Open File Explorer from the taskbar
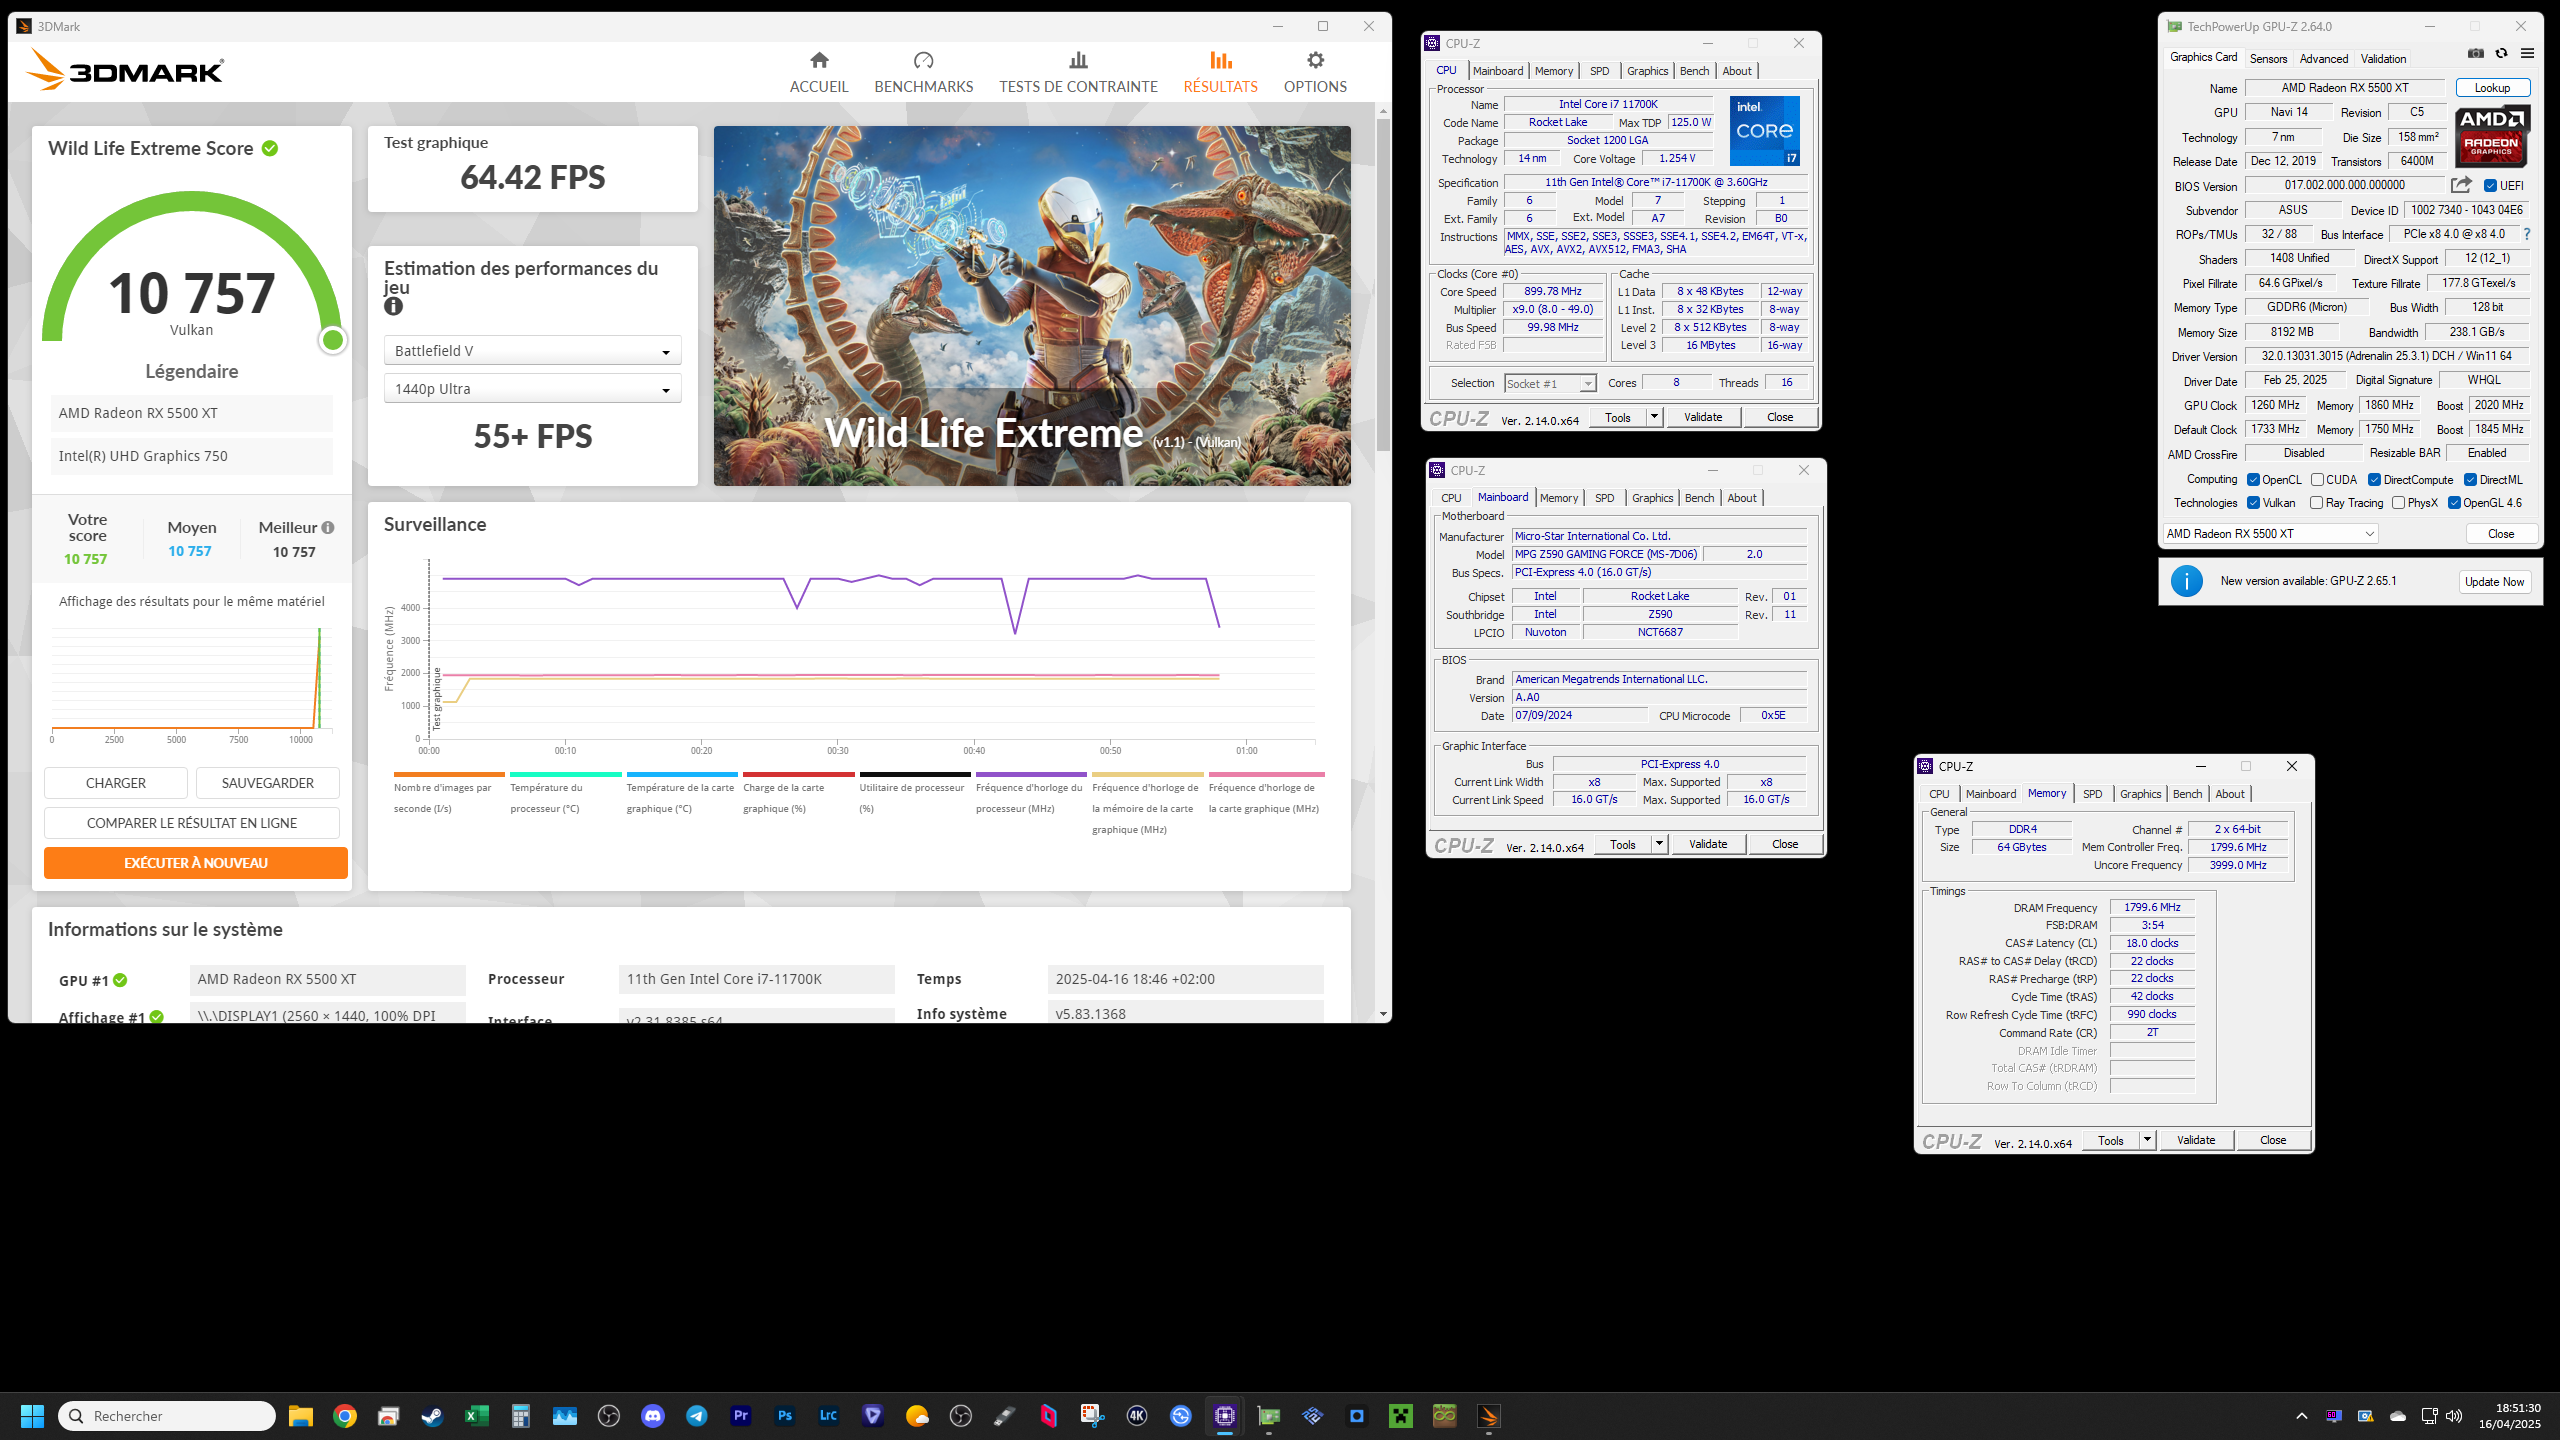2560x1440 pixels. click(x=301, y=1416)
